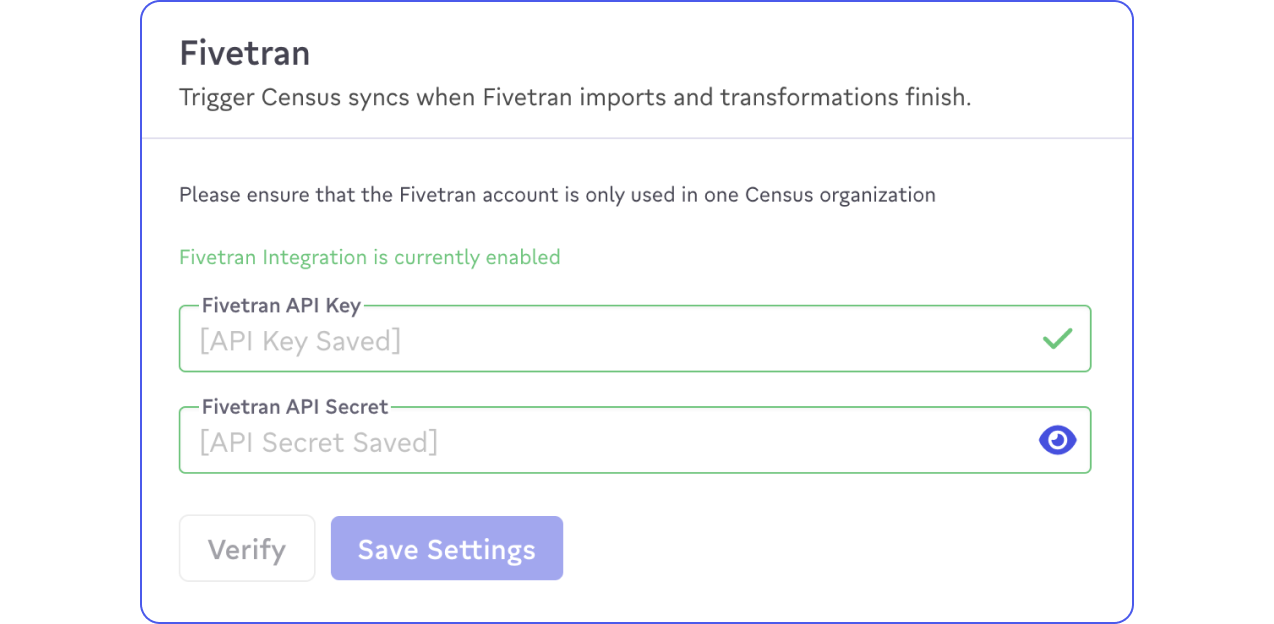
Task: Click the 'Fivetran API Key' field label
Action: (x=281, y=306)
